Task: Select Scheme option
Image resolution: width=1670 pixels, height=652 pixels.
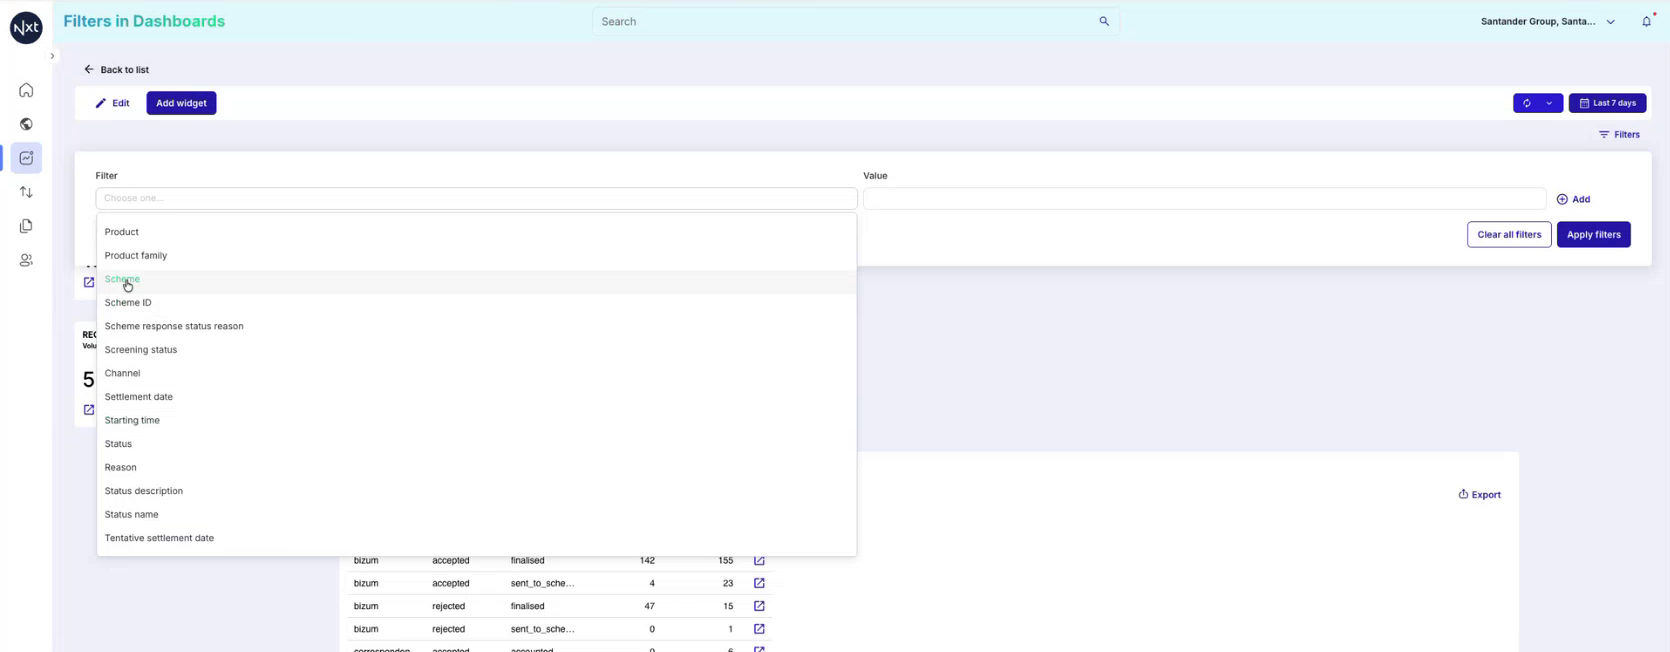Action: click(476, 279)
